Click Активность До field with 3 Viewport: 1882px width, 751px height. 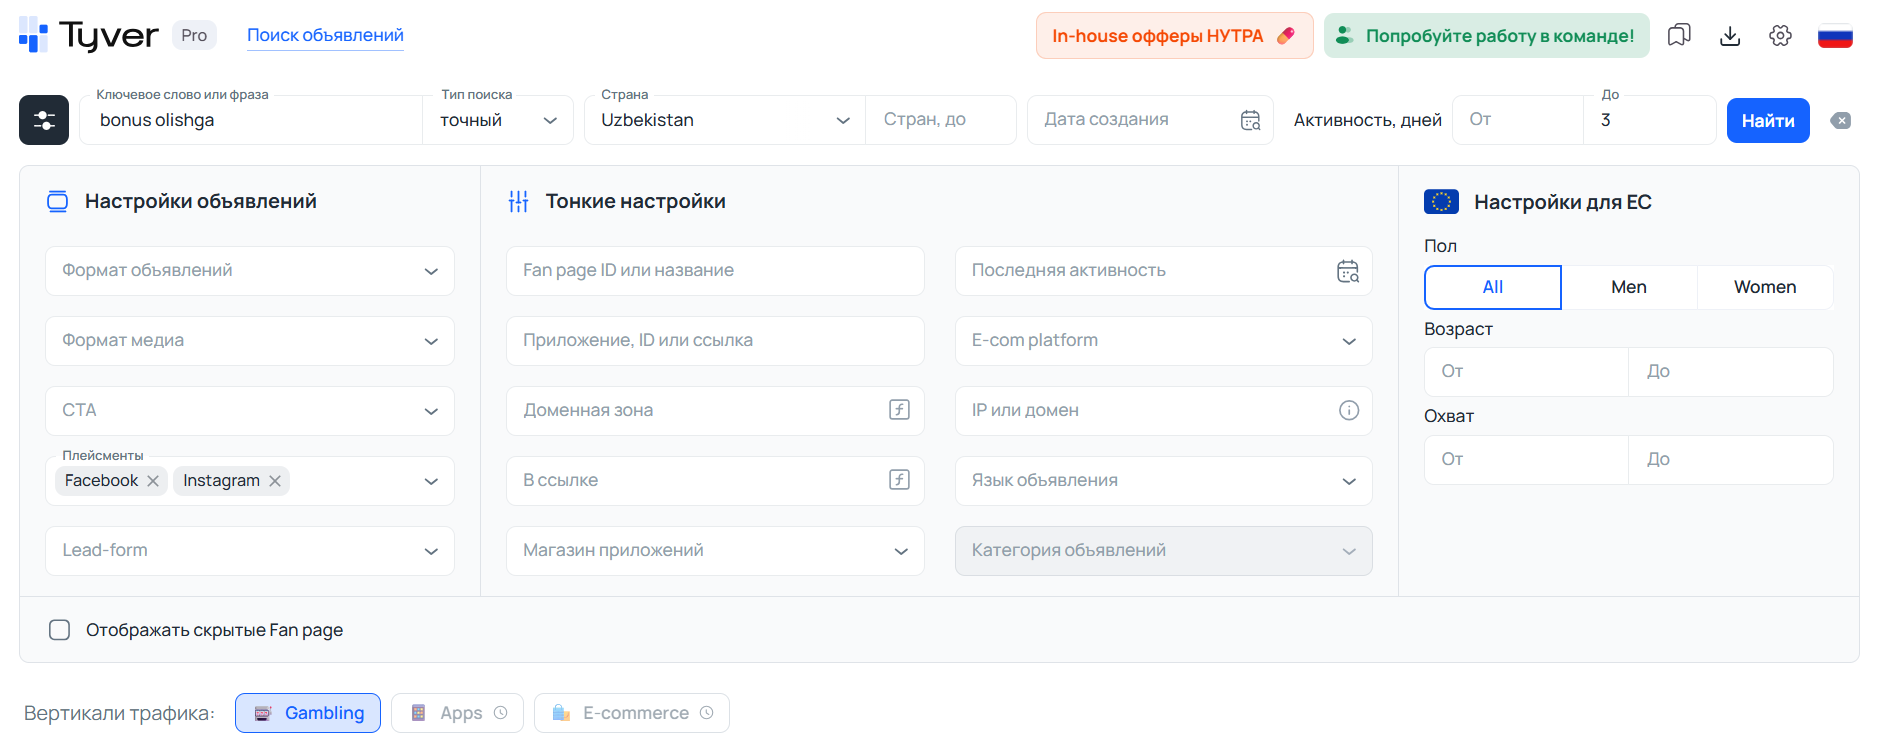coord(1650,120)
